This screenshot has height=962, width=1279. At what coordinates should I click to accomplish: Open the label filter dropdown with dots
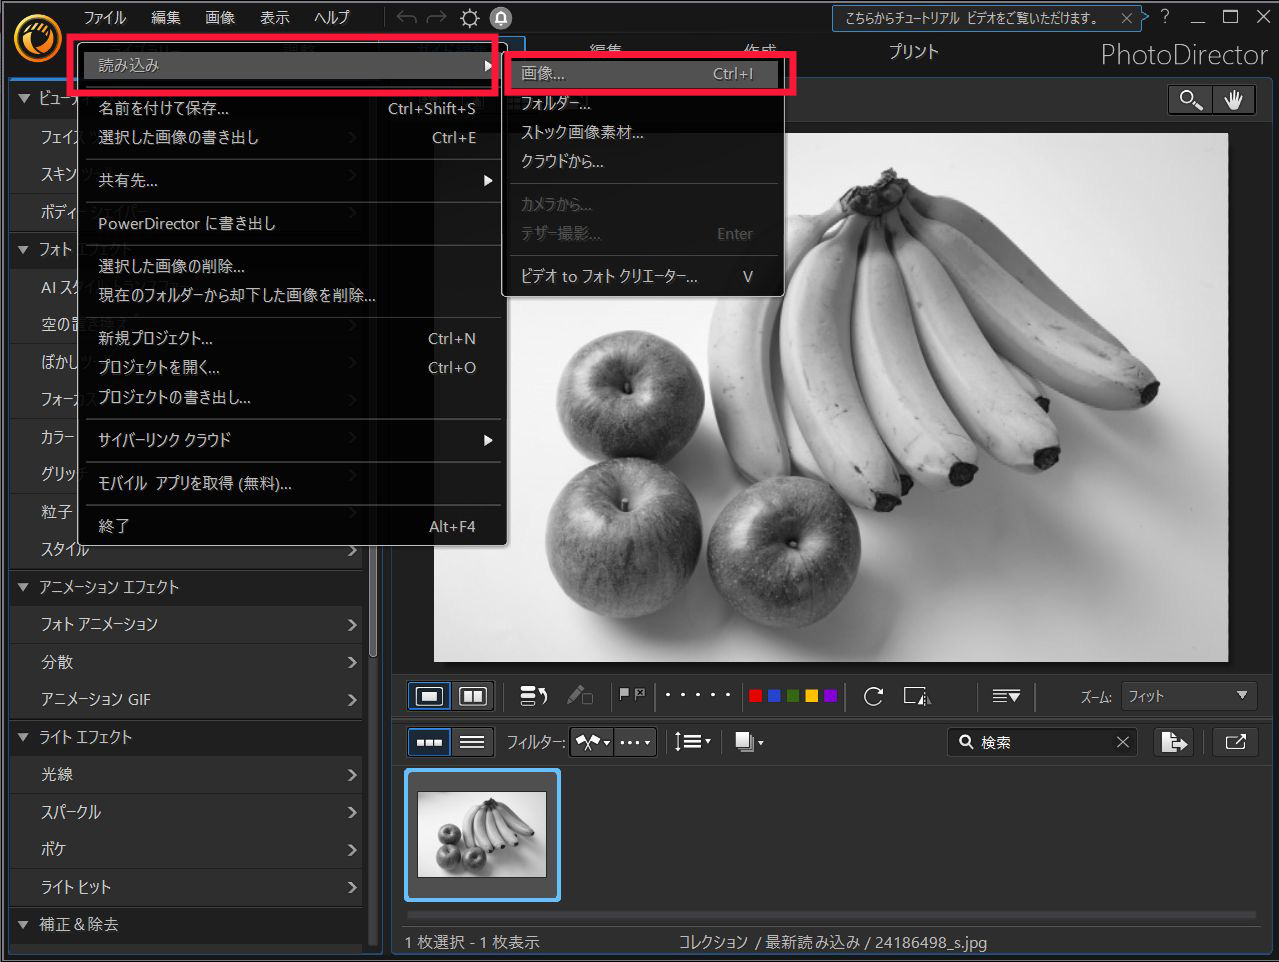point(635,742)
